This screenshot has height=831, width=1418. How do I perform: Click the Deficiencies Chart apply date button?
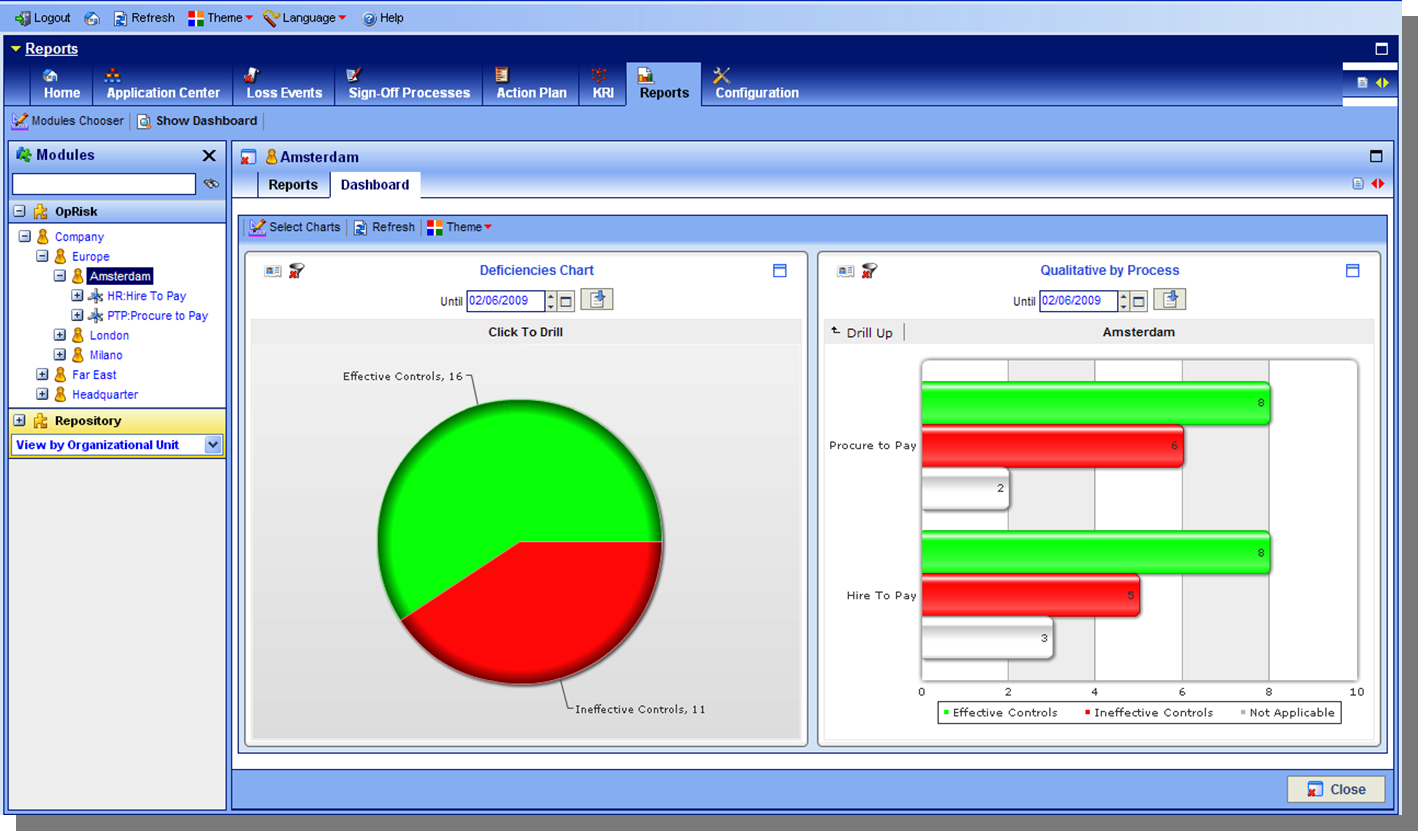point(597,299)
